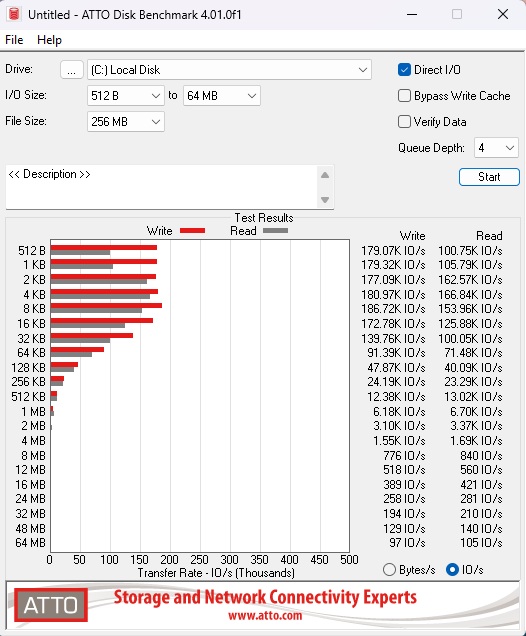
Task: Select the IO/s radio button
Action: tap(452, 569)
